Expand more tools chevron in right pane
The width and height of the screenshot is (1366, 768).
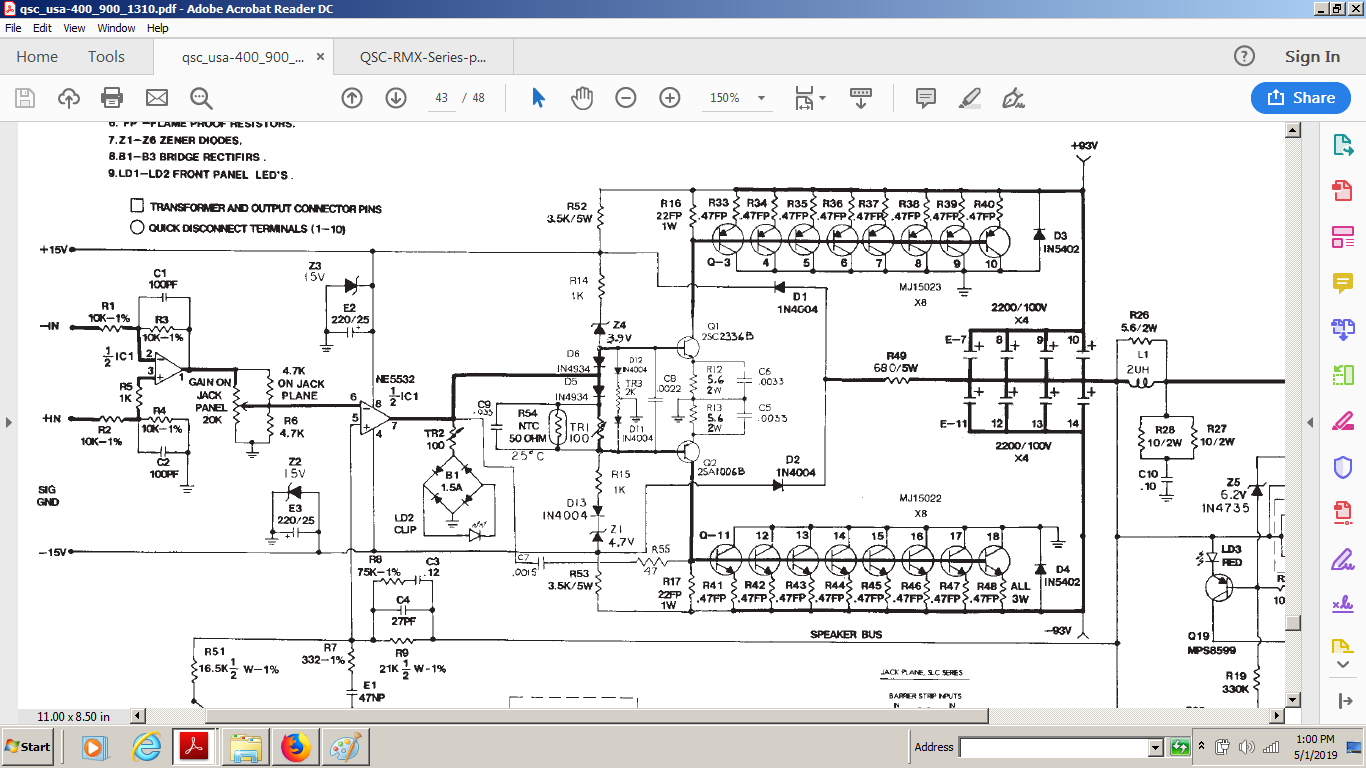coord(1342,665)
